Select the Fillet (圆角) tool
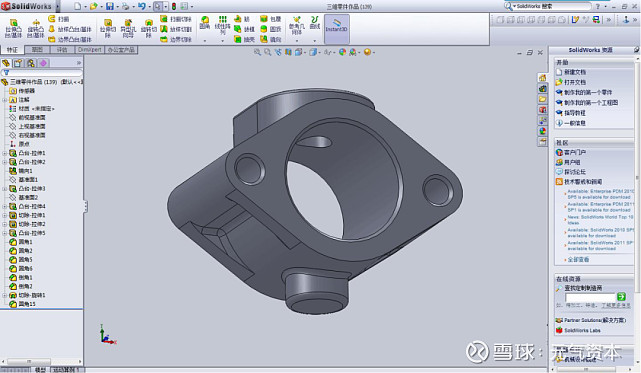The height and width of the screenshot is (373, 641). pos(205,23)
